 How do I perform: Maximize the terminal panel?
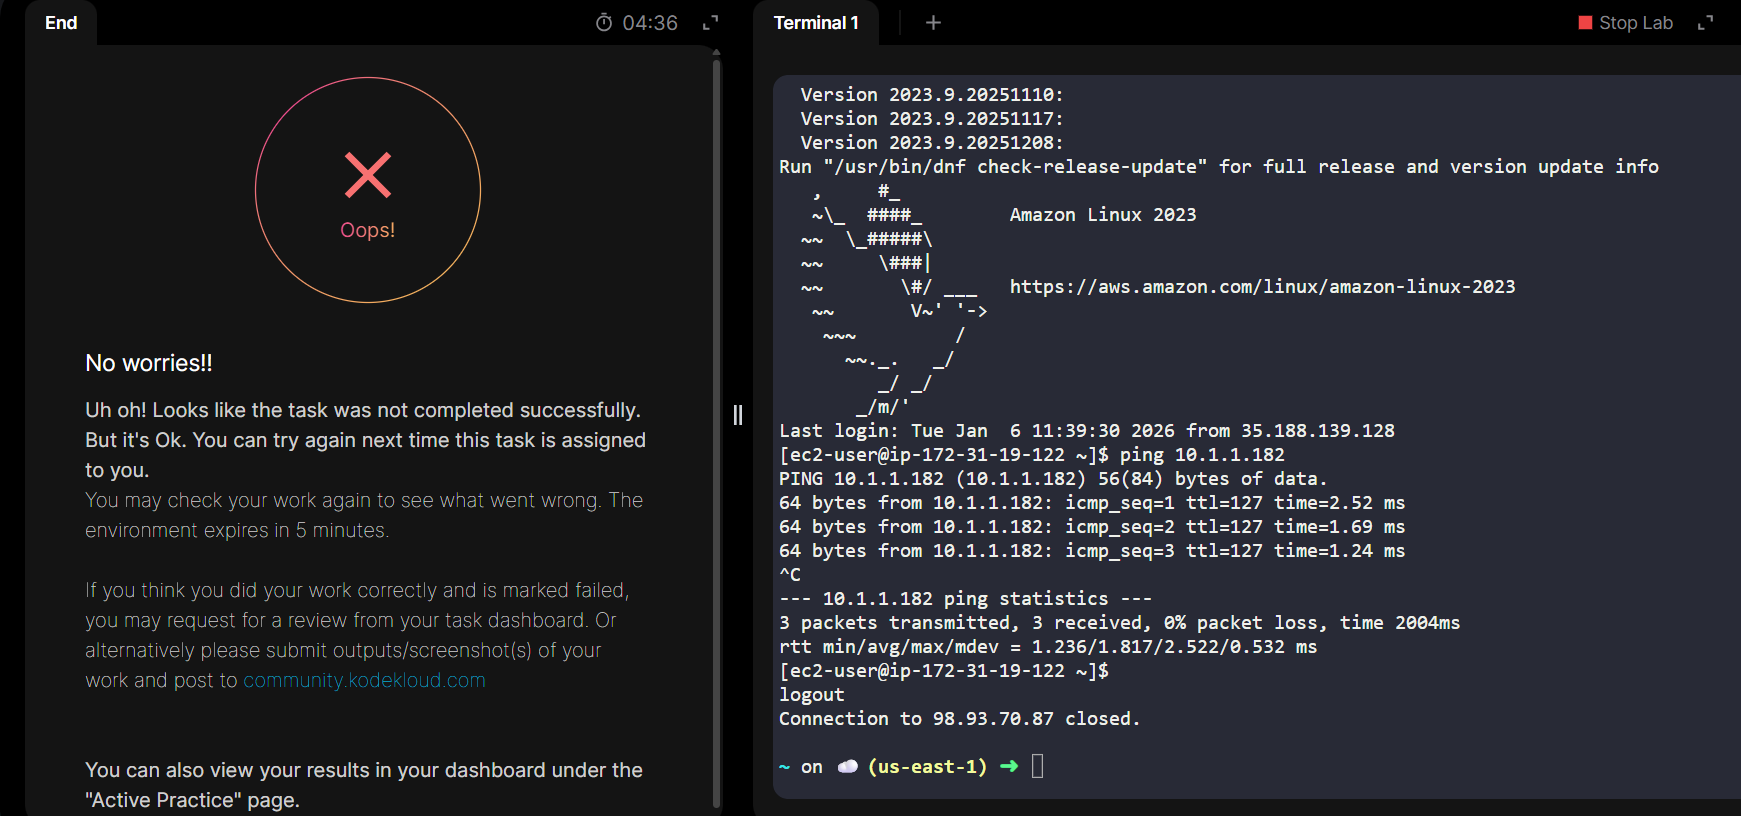click(1706, 23)
